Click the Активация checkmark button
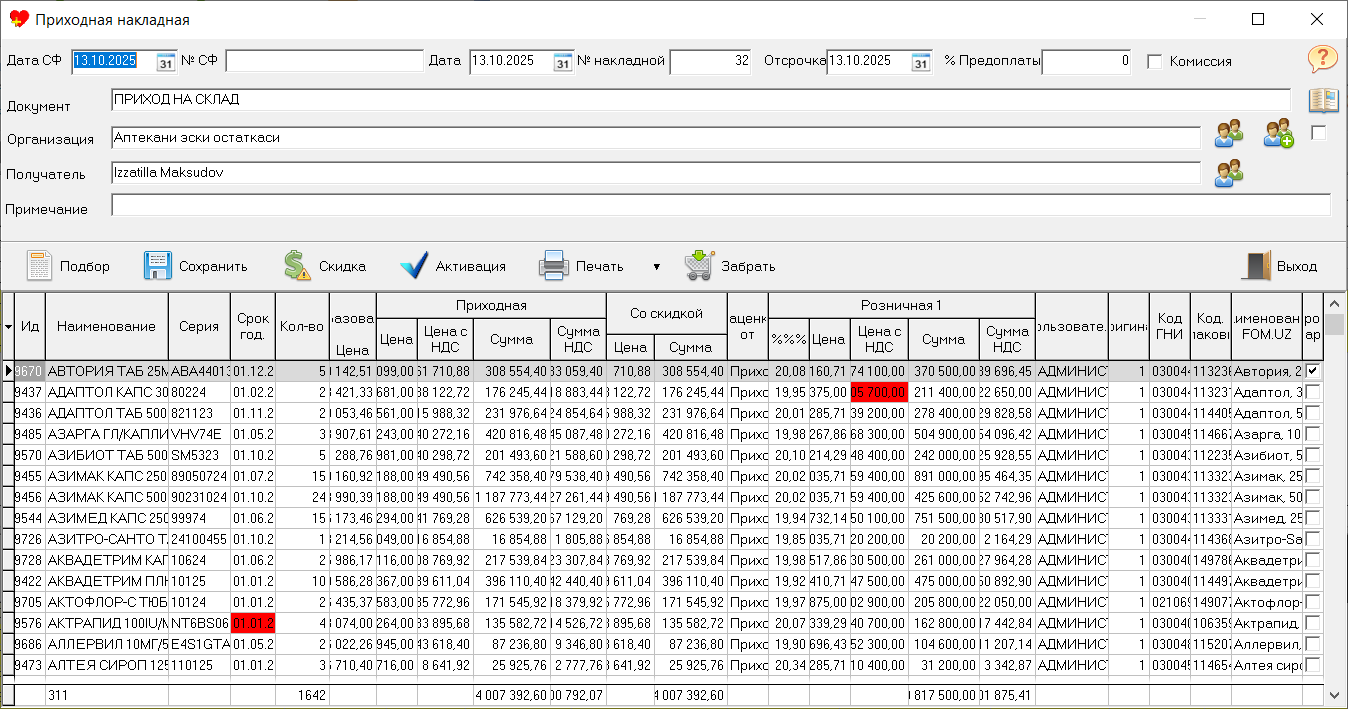Image resolution: width=1348 pixels, height=709 pixels. (x=414, y=266)
